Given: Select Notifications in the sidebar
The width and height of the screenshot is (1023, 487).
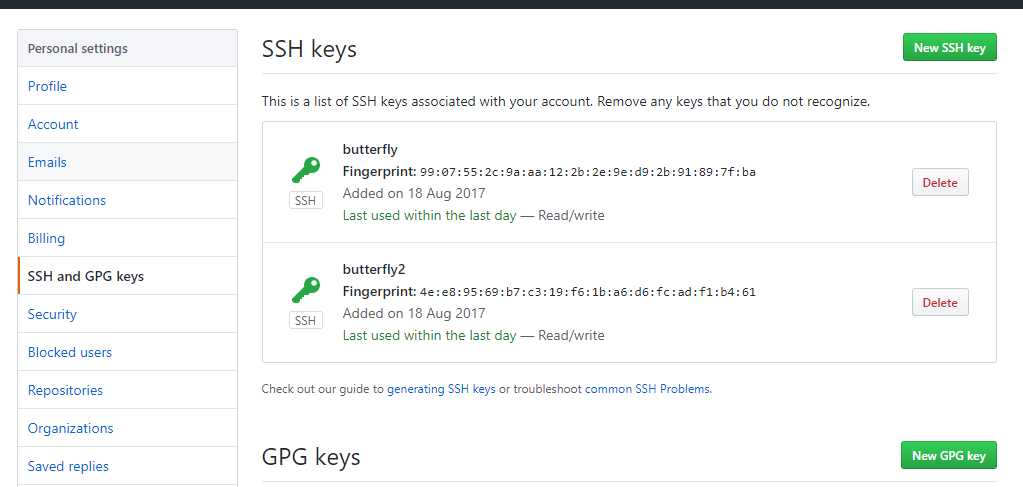Looking at the screenshot, I should click(127, 200).
